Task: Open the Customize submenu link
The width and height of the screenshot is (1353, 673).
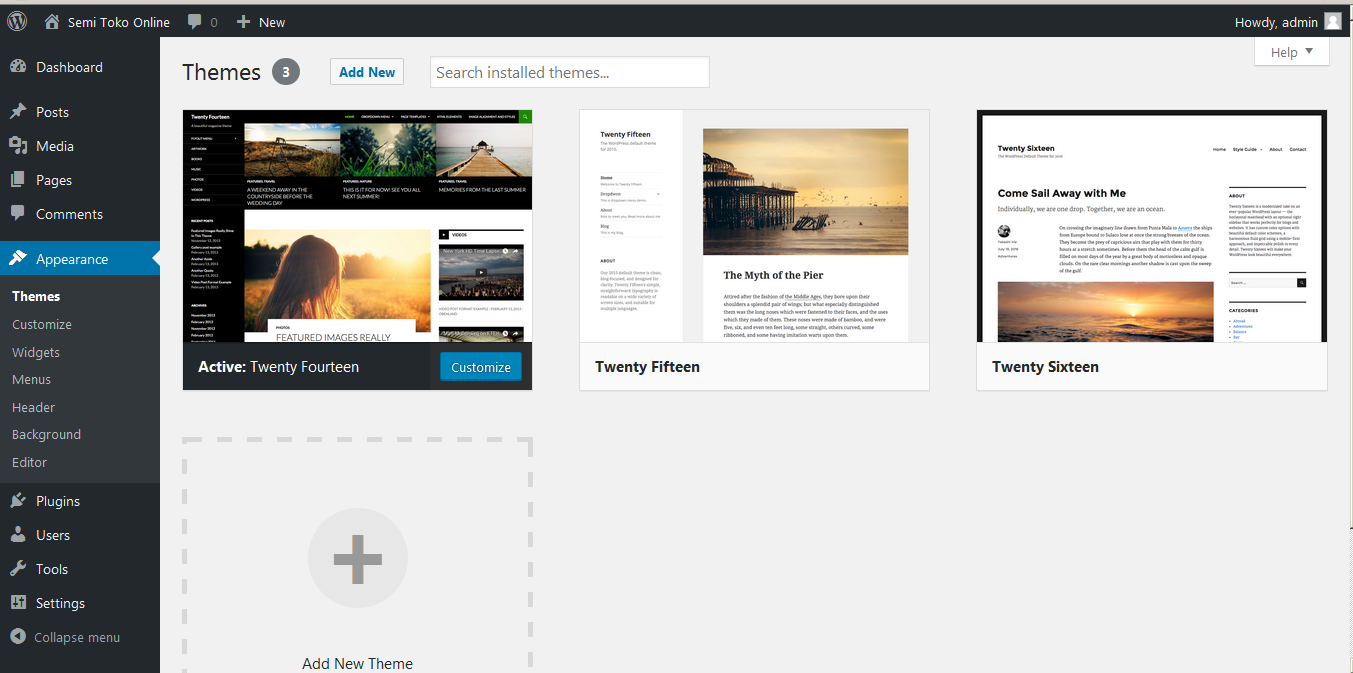Action: pos(42,324)
